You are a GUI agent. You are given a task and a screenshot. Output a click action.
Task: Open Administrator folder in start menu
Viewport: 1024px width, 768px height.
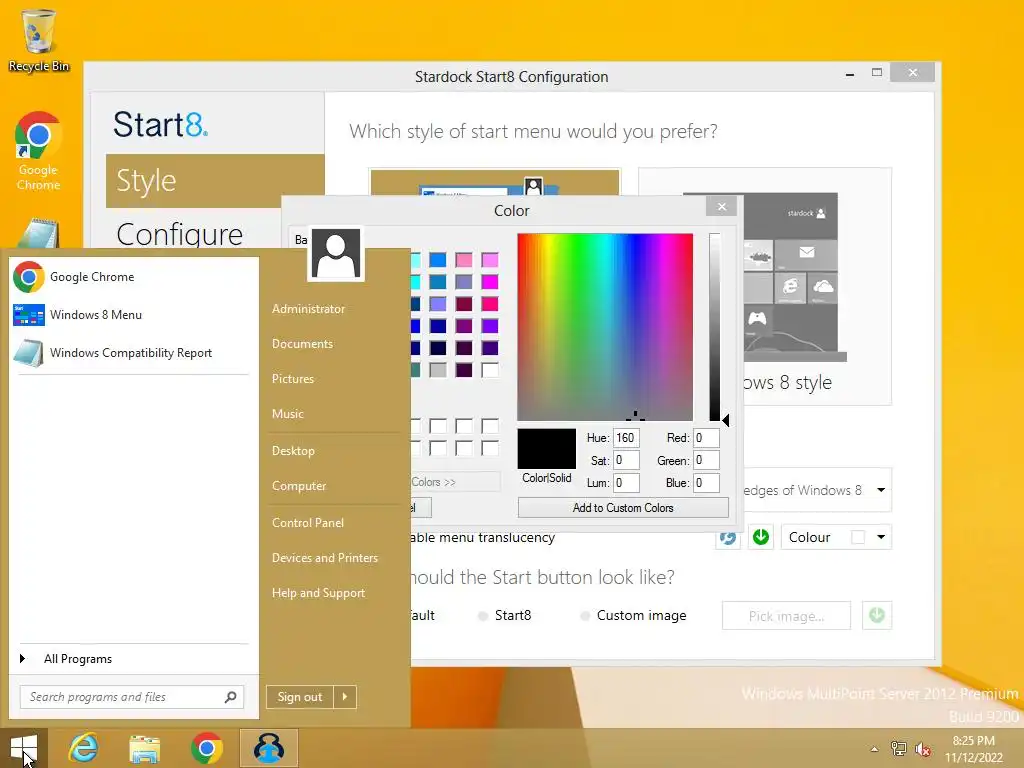(x=308, y=309)
